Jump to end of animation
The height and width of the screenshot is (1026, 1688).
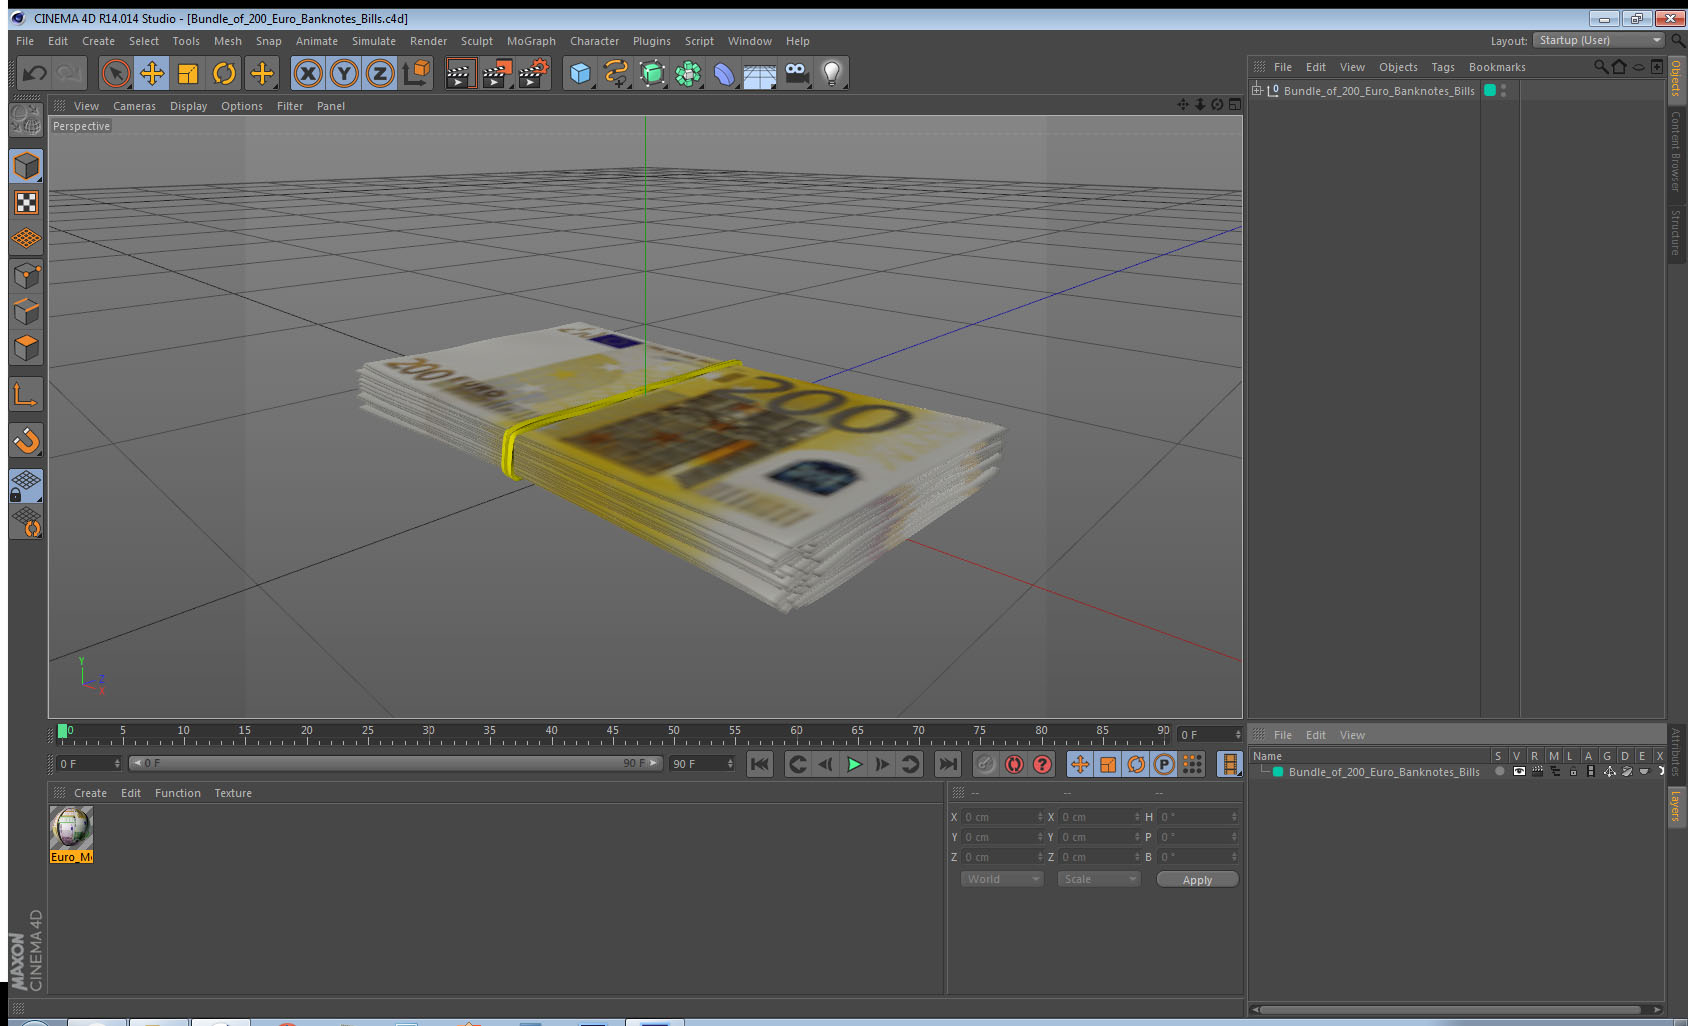(x=947, y=764)
